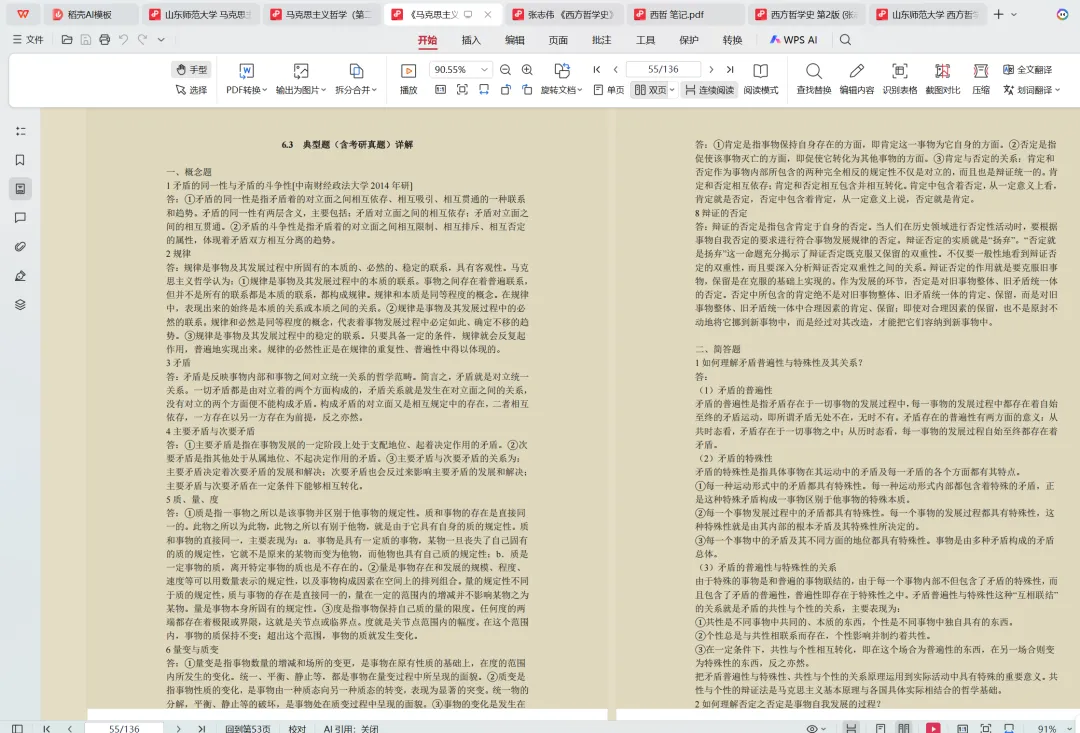1080x733 pixels.
Task: Click AI引用: 关闭 in status bar
Action: pyautogui.click(x=351, y=728)
